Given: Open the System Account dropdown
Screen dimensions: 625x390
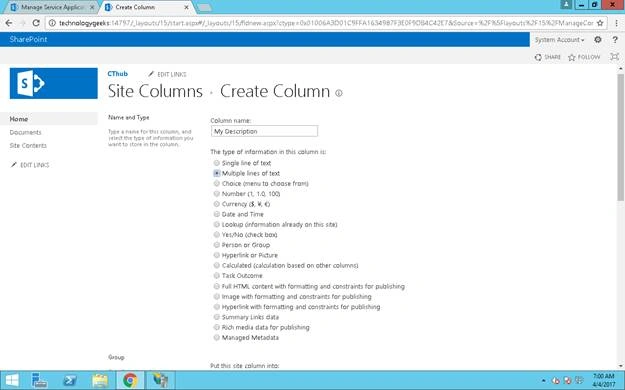Looking at the screenshot, I should point(559,40).
